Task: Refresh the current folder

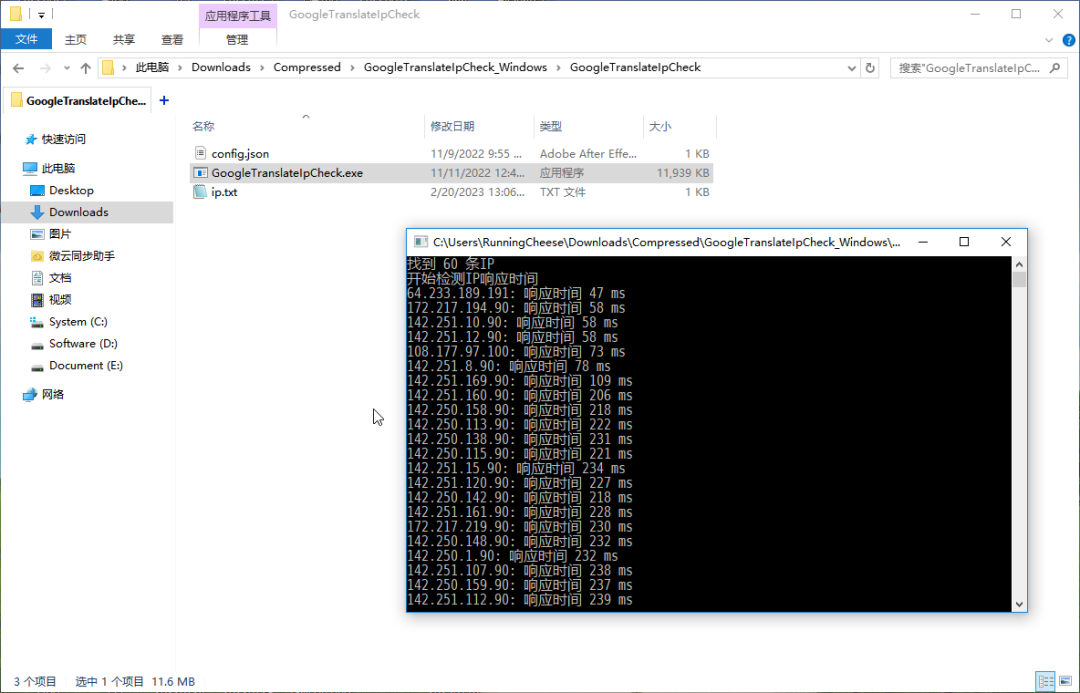Action: (870, 68)
